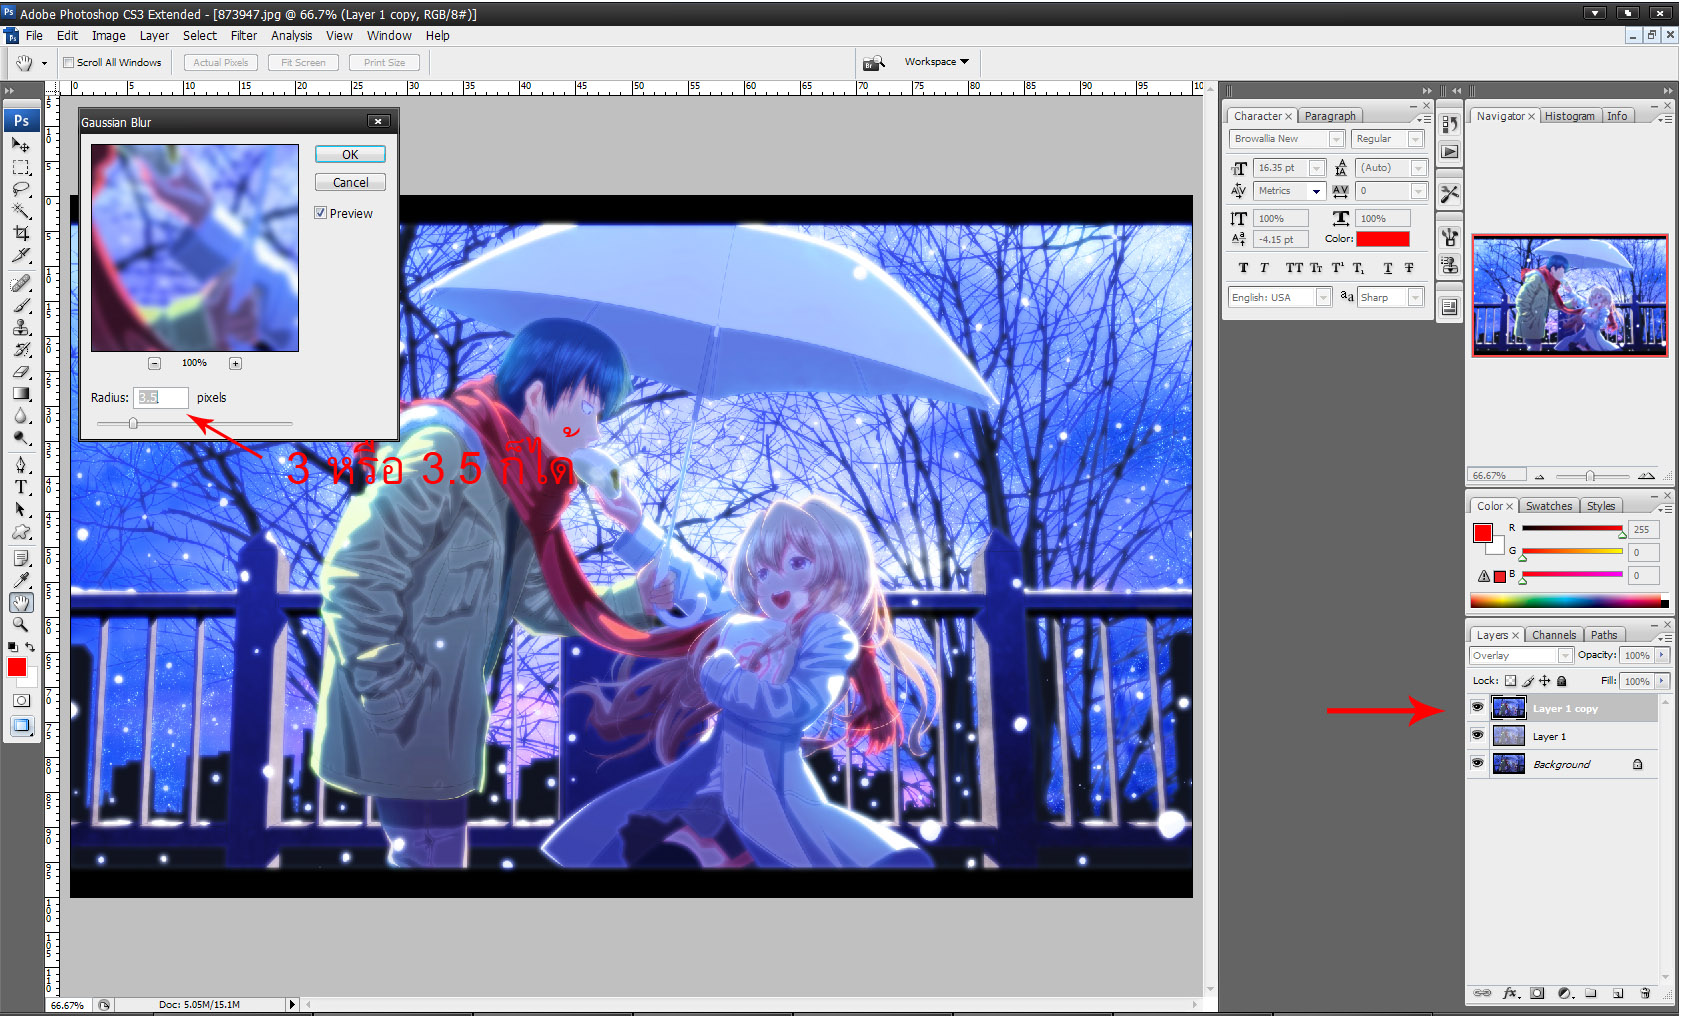Click the Actual Pixels button
This screenshot has height=1016, width=1684.
tap(221, 62)
